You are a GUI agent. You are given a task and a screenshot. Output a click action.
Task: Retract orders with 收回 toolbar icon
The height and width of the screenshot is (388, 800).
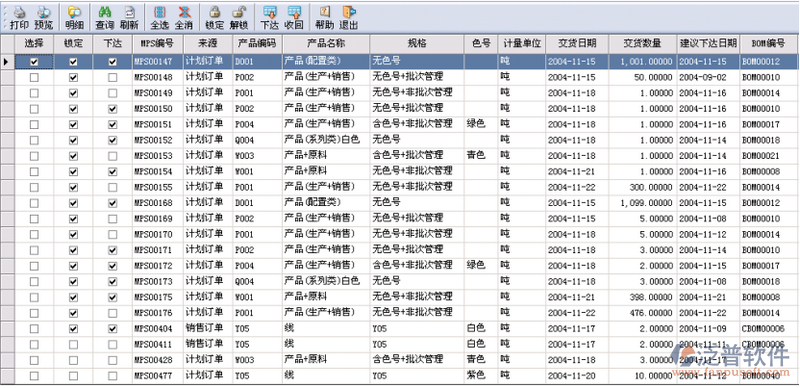click(x=294, y=17)
